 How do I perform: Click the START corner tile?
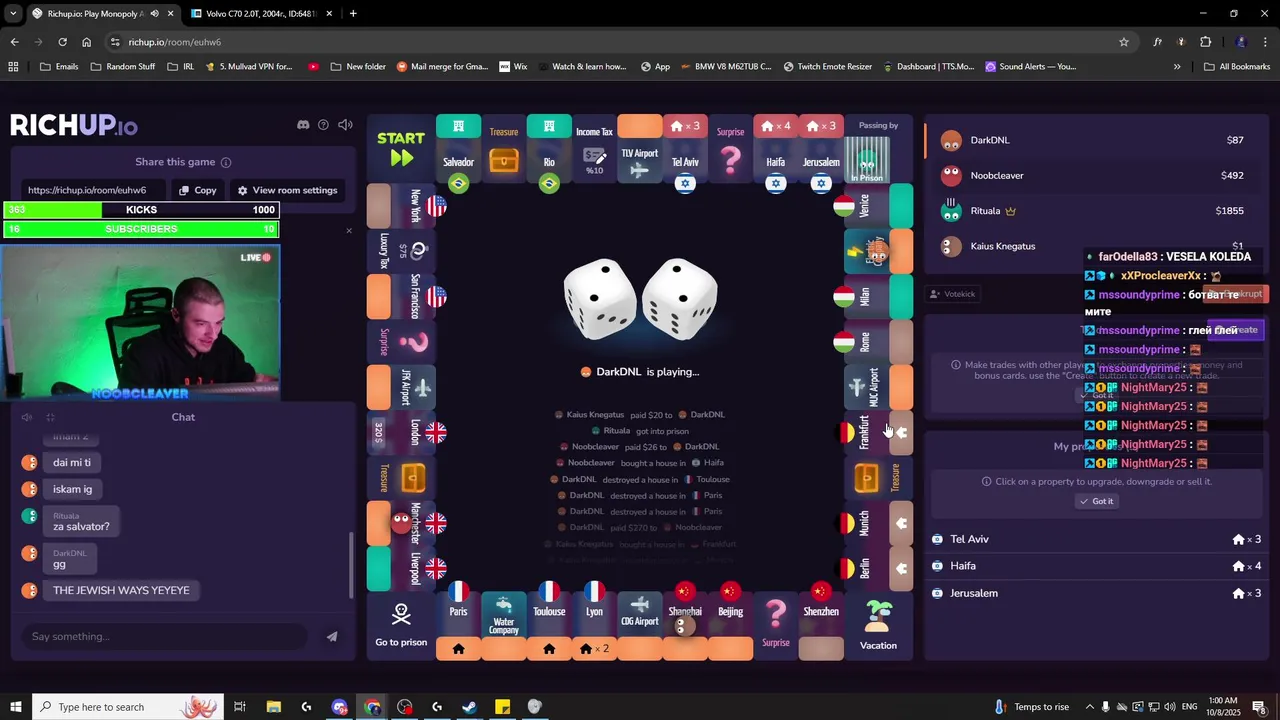pyautogui.click(x=401, y=149)
